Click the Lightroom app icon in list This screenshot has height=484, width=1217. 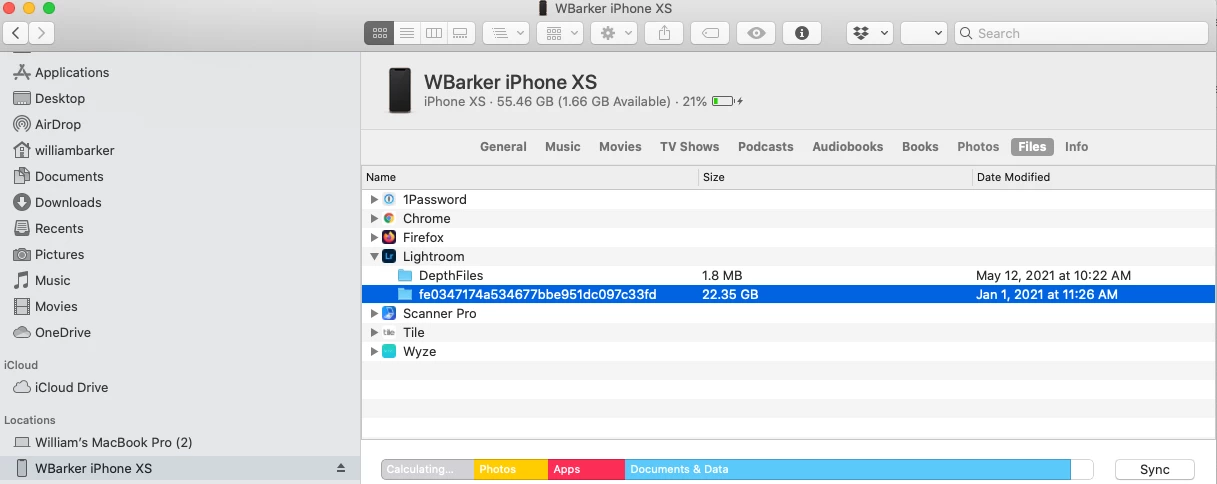coord(389,256)
